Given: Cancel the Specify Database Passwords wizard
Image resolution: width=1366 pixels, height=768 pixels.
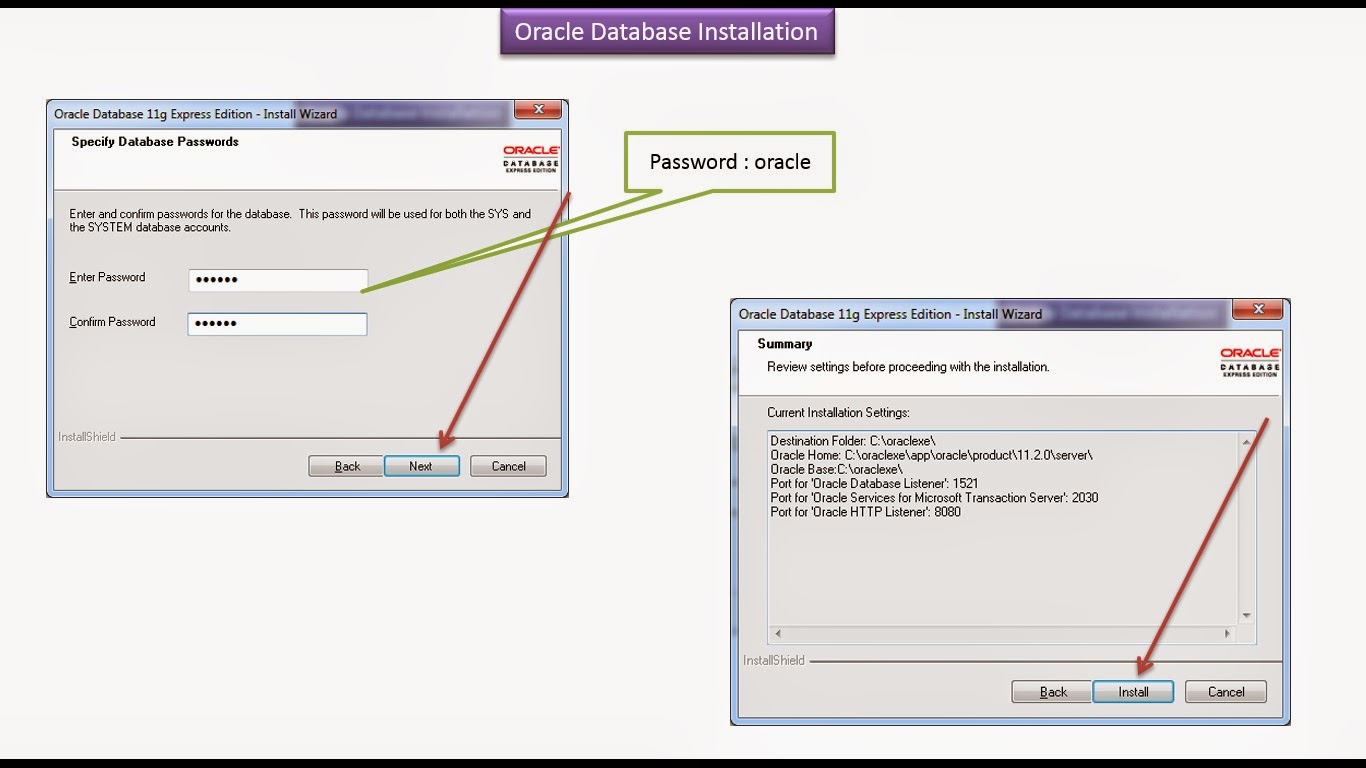Looking at the screenshot, I should [508, 466].
